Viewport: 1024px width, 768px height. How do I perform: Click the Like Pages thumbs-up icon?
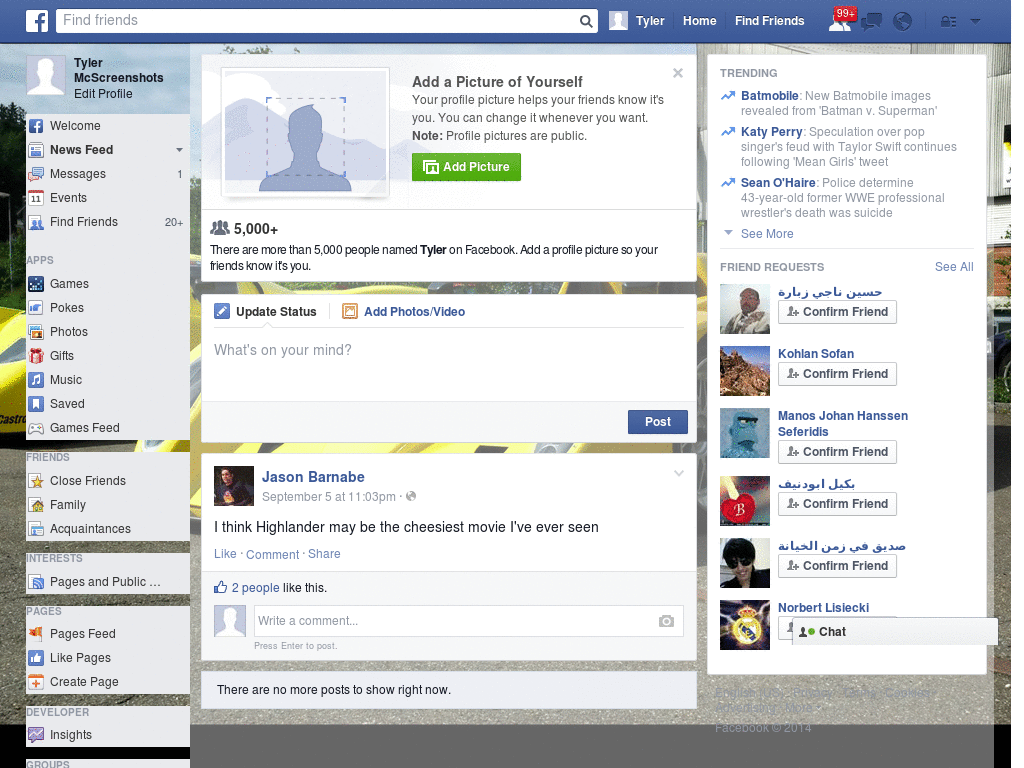click(36, 658)
